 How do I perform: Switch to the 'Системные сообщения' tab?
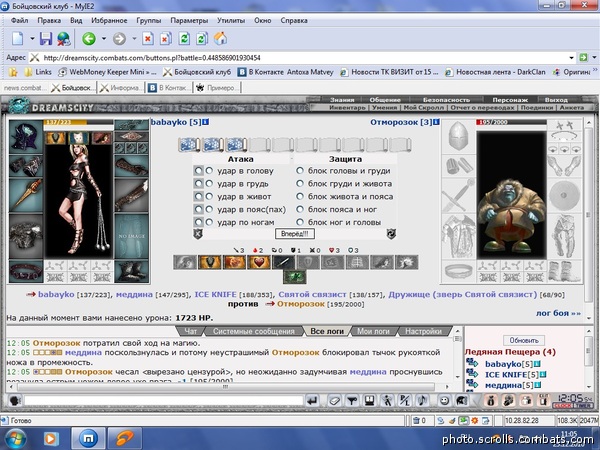click(x=254, y=331)
